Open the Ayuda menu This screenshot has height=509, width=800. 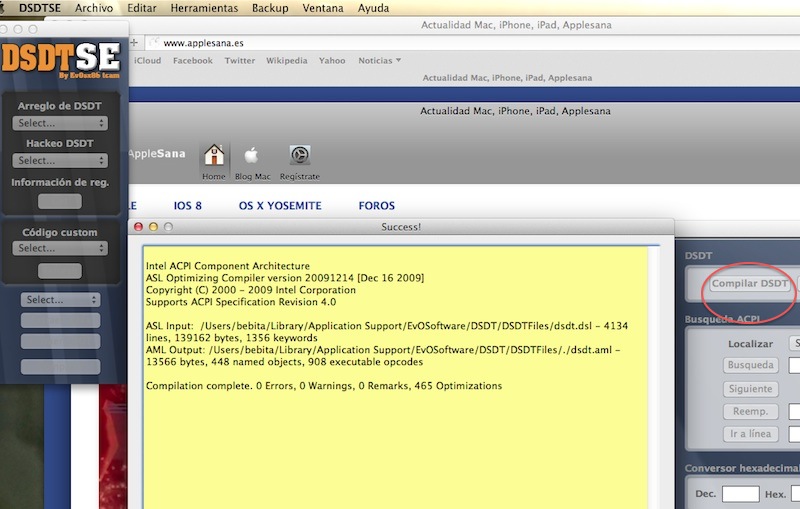[x=373, y=8]
